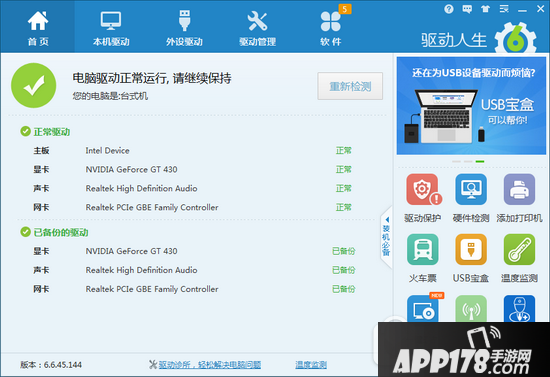Click the 温度监测 link at bottom

(311, 365)
